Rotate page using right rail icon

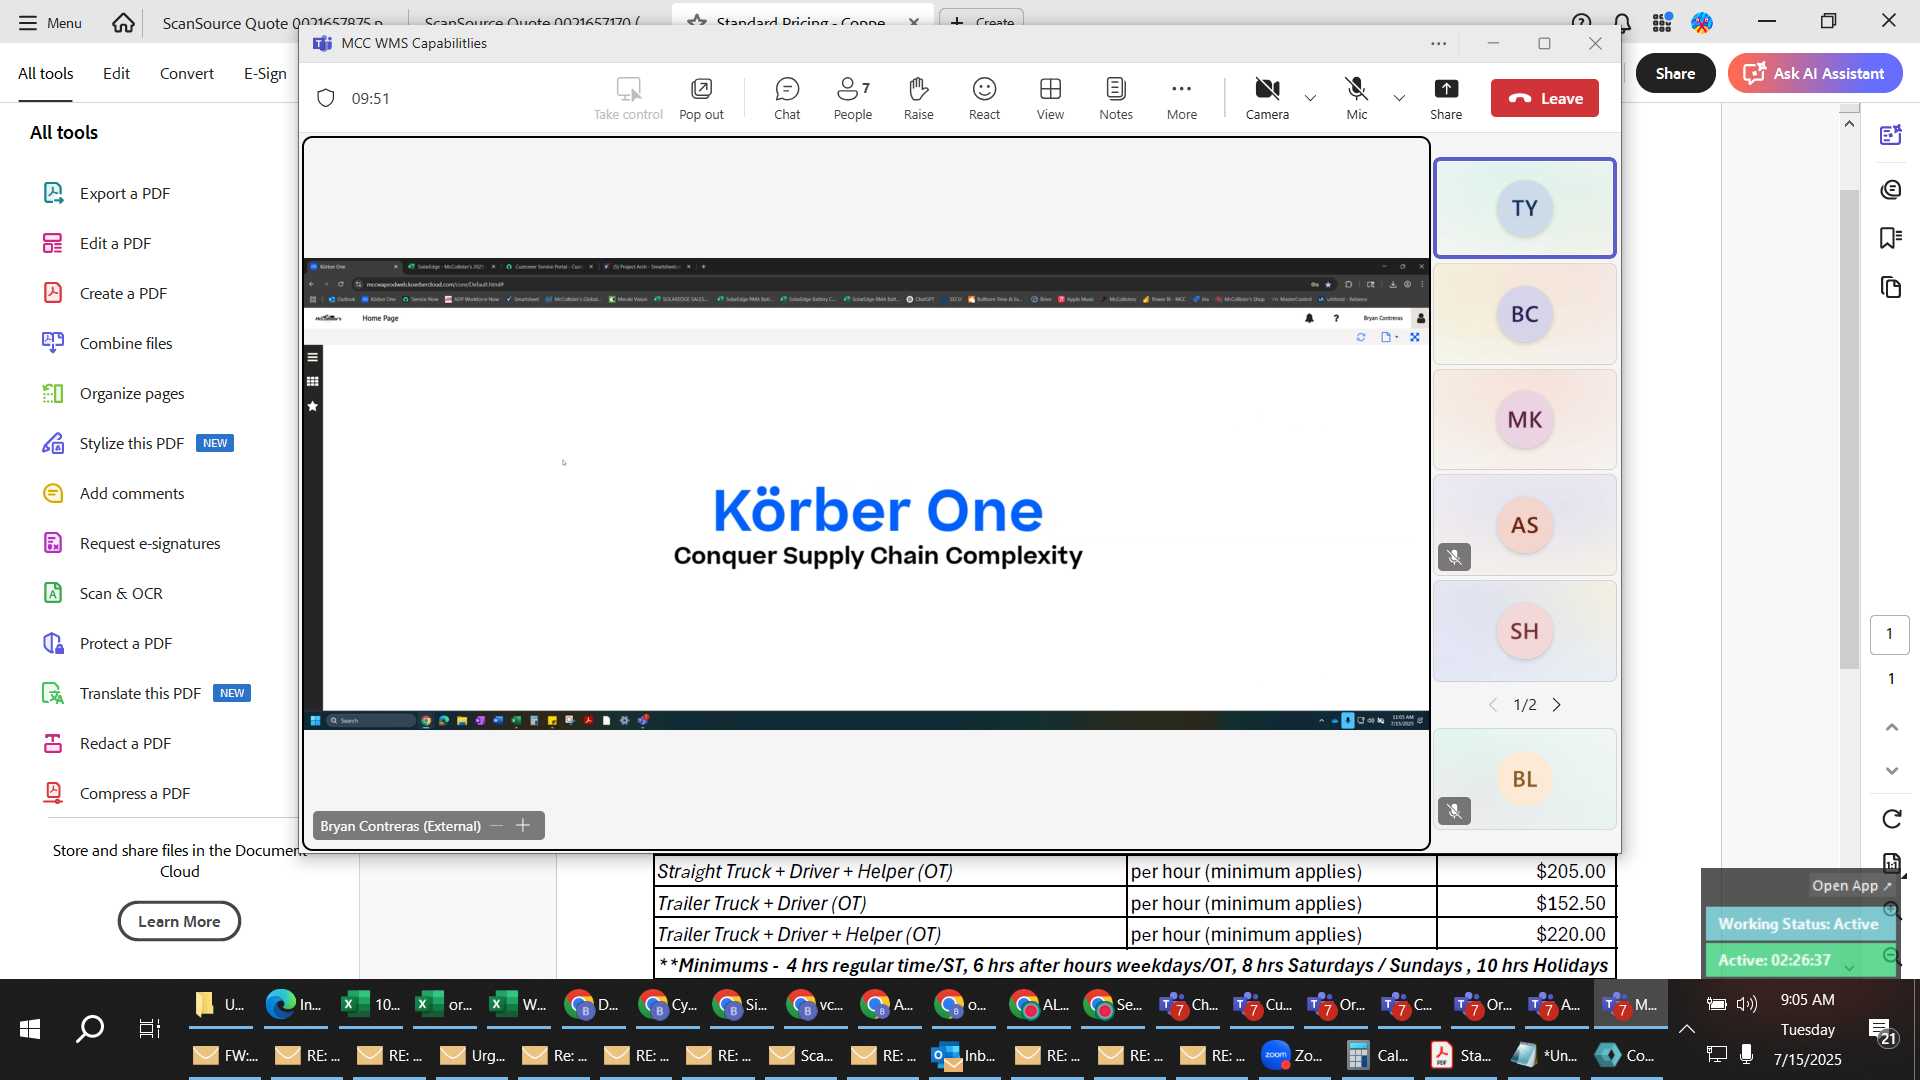pyautogui.click(x=1891, y=819)
